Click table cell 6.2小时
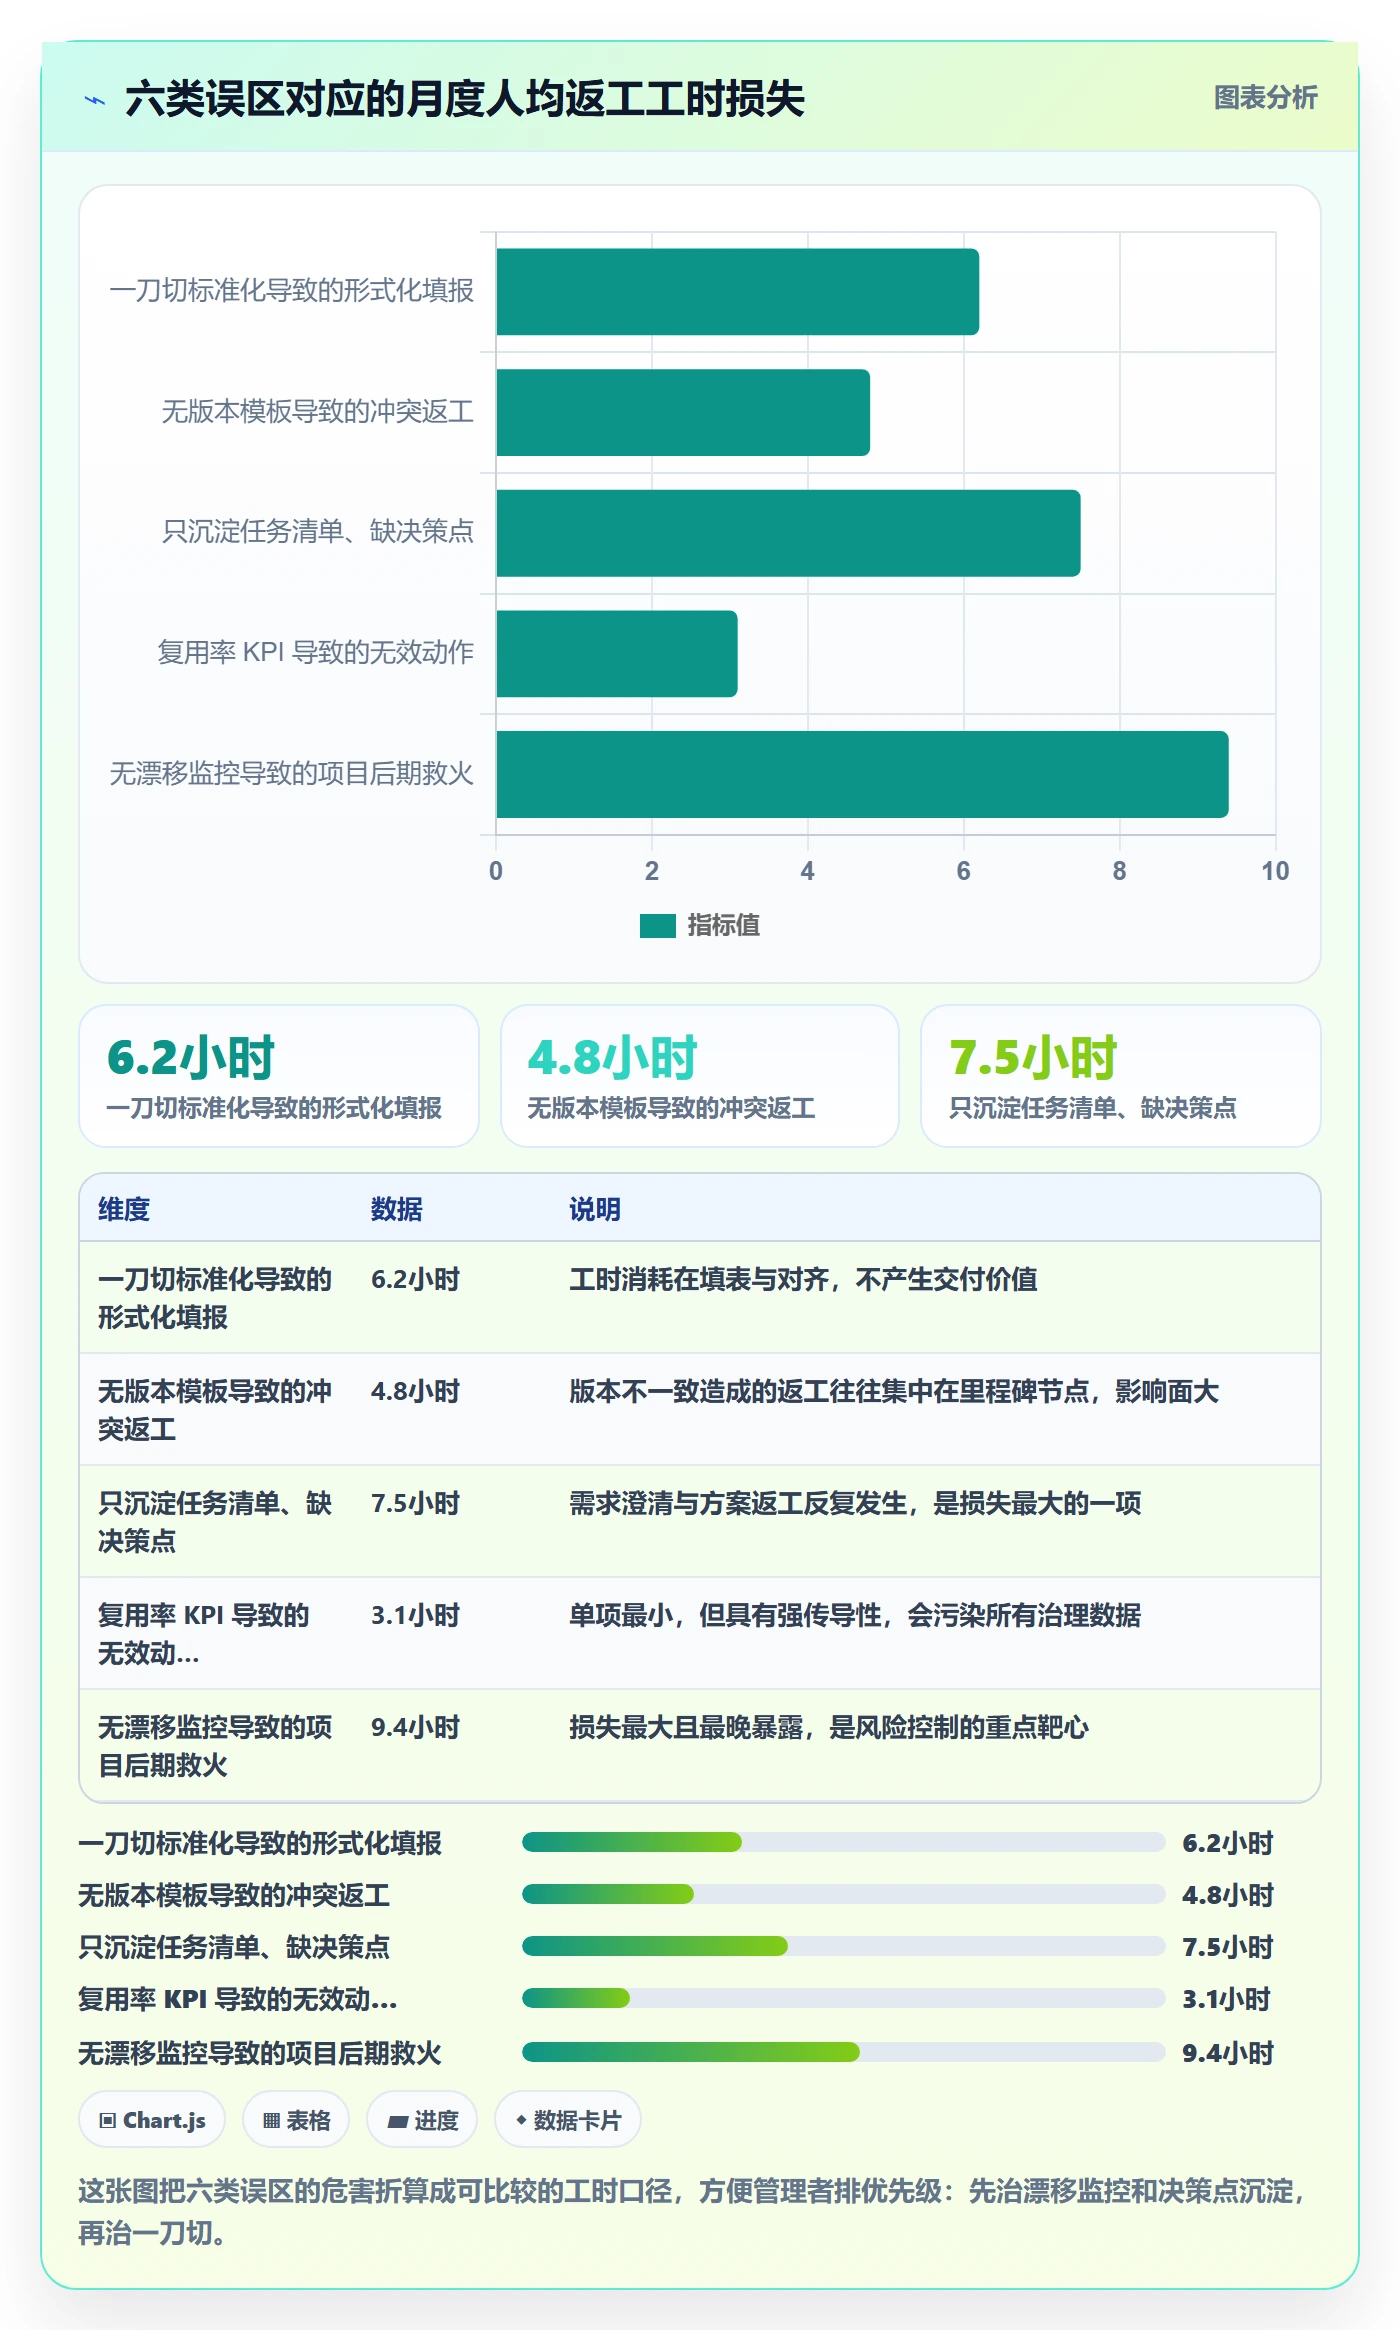 click(x=415, y=1279)
